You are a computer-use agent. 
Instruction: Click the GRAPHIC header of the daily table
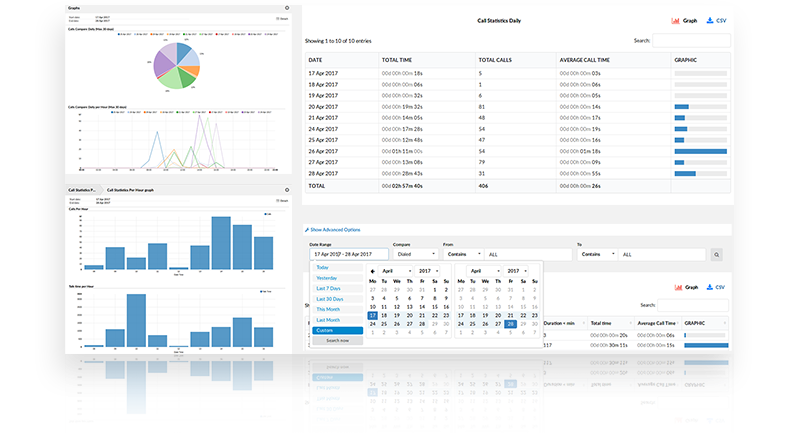click(701, 60)
